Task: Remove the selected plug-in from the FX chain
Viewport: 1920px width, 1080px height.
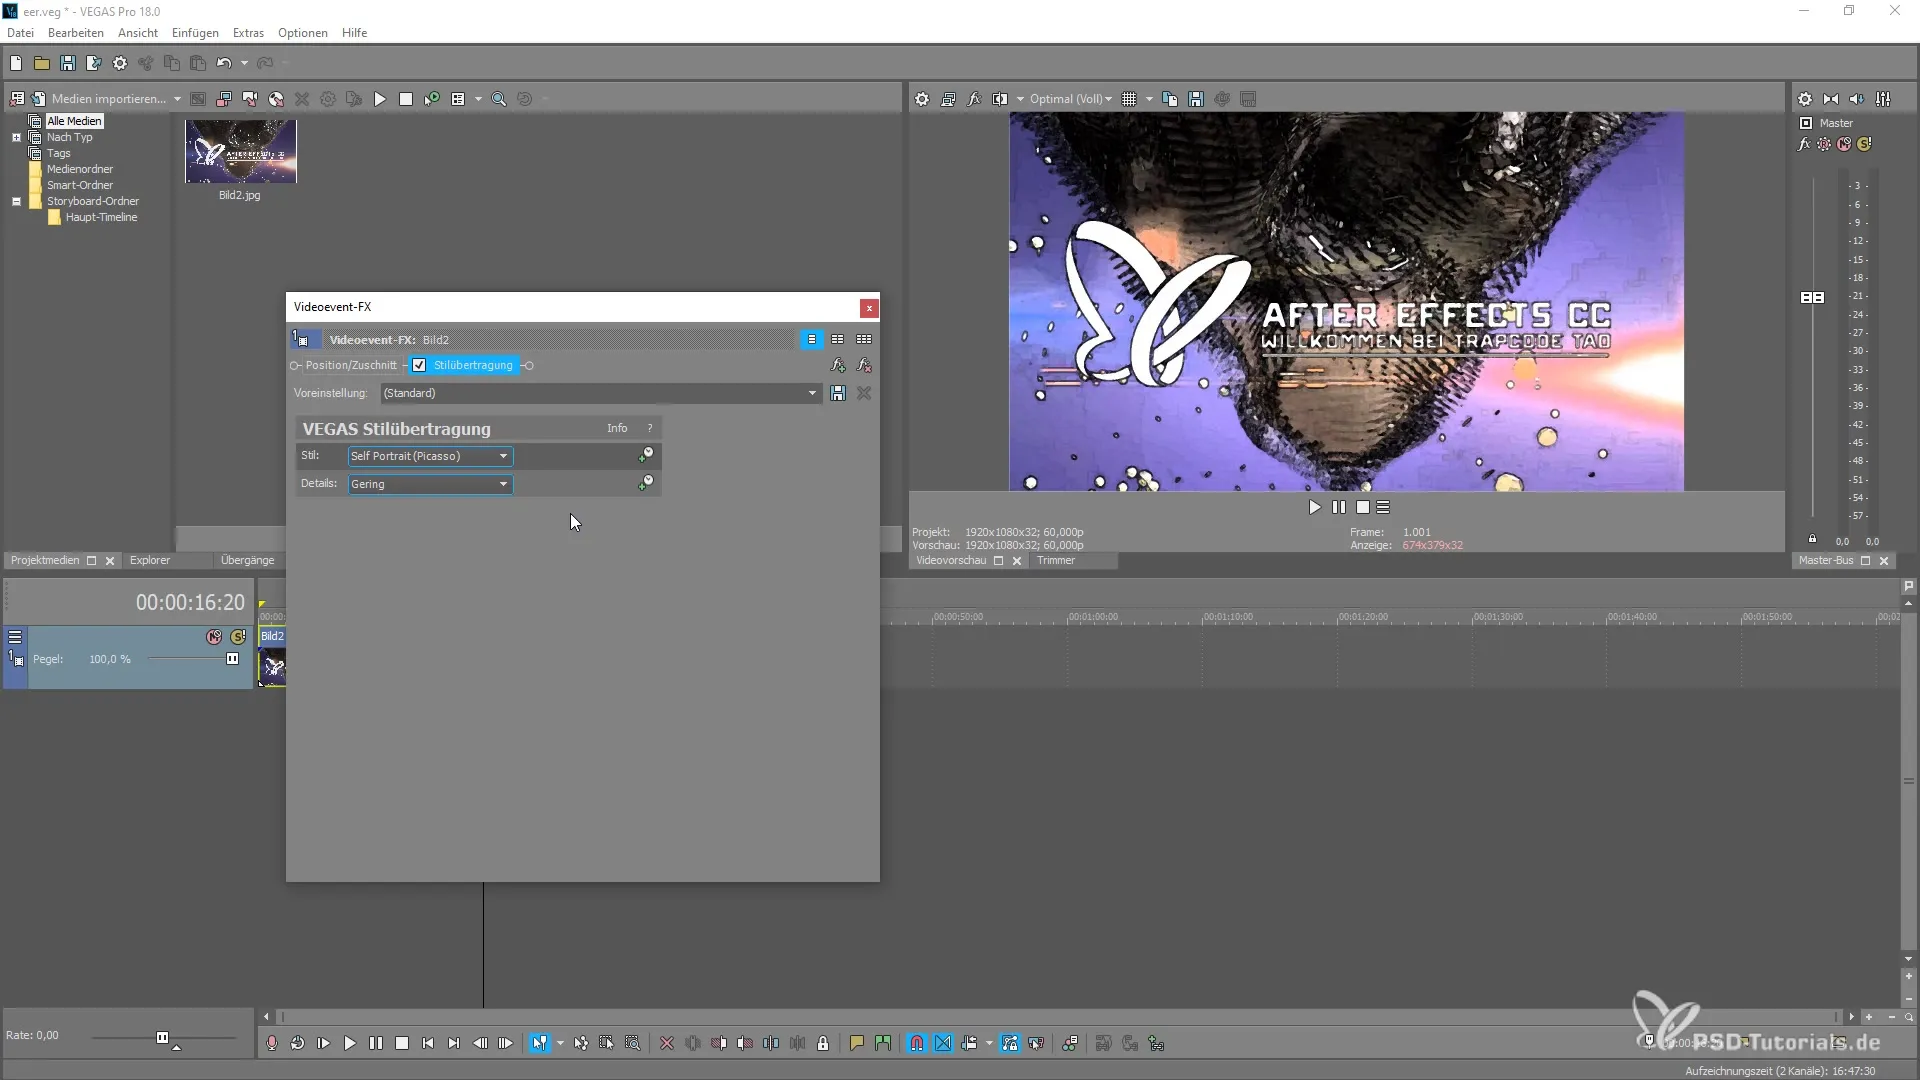Action: coord(864,365)
